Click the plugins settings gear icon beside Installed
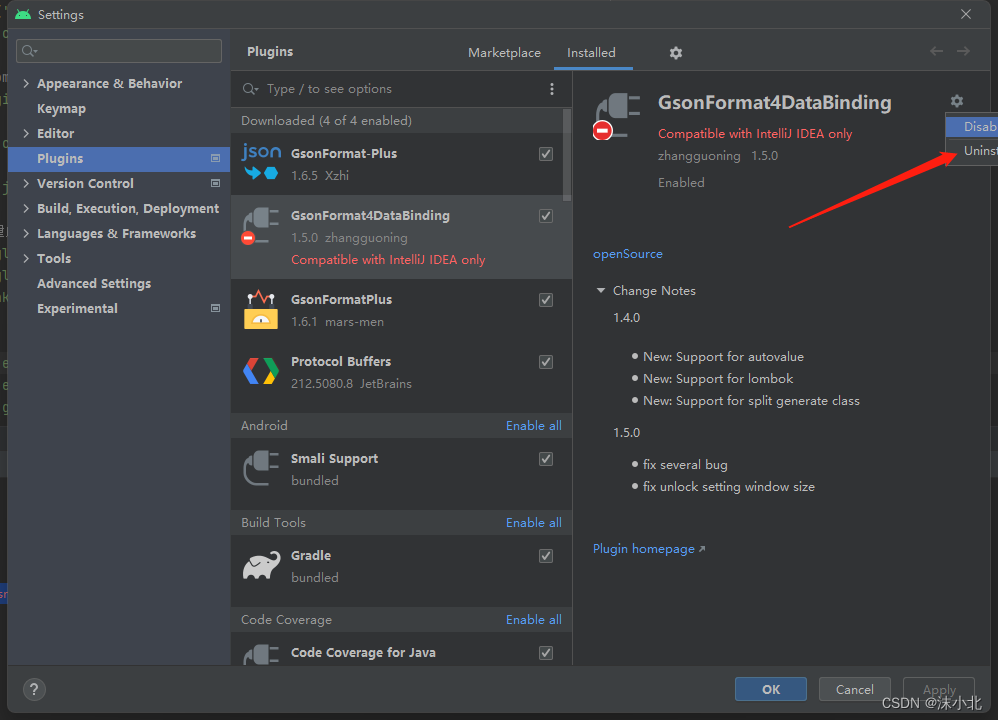This screenshot has width=998, height=720. [675, 53]
